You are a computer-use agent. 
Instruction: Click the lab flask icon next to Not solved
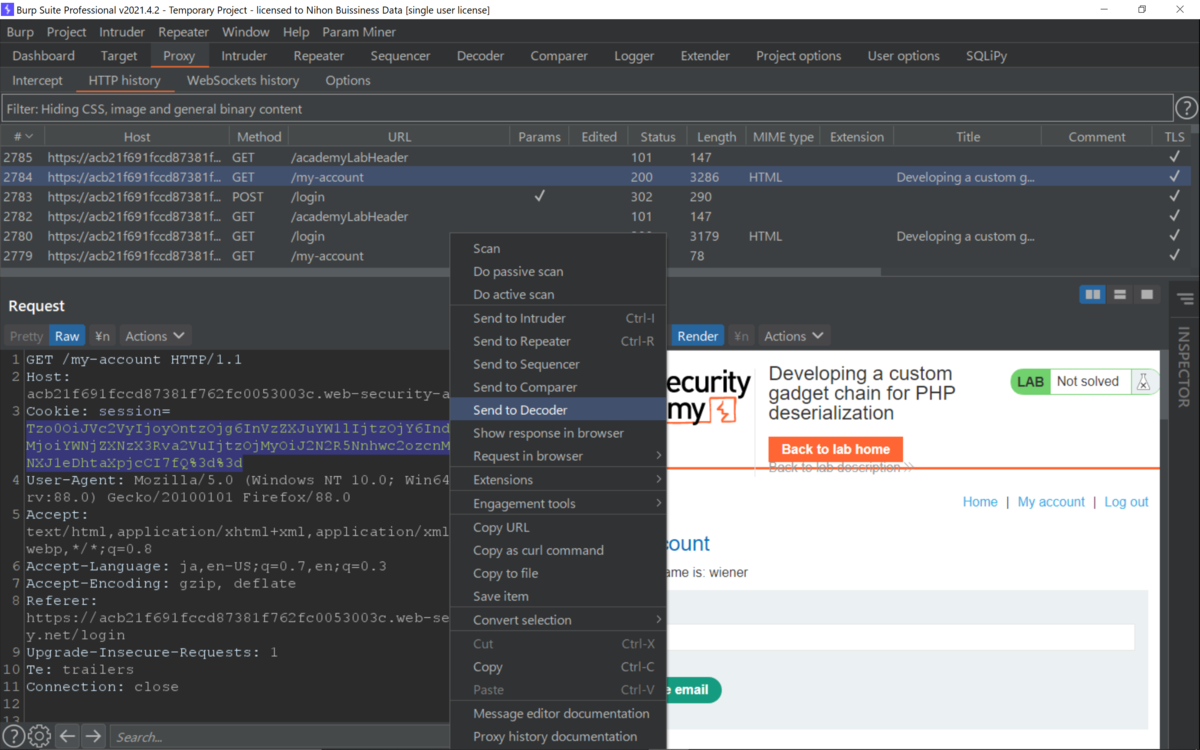click(x=1142, y=381)
